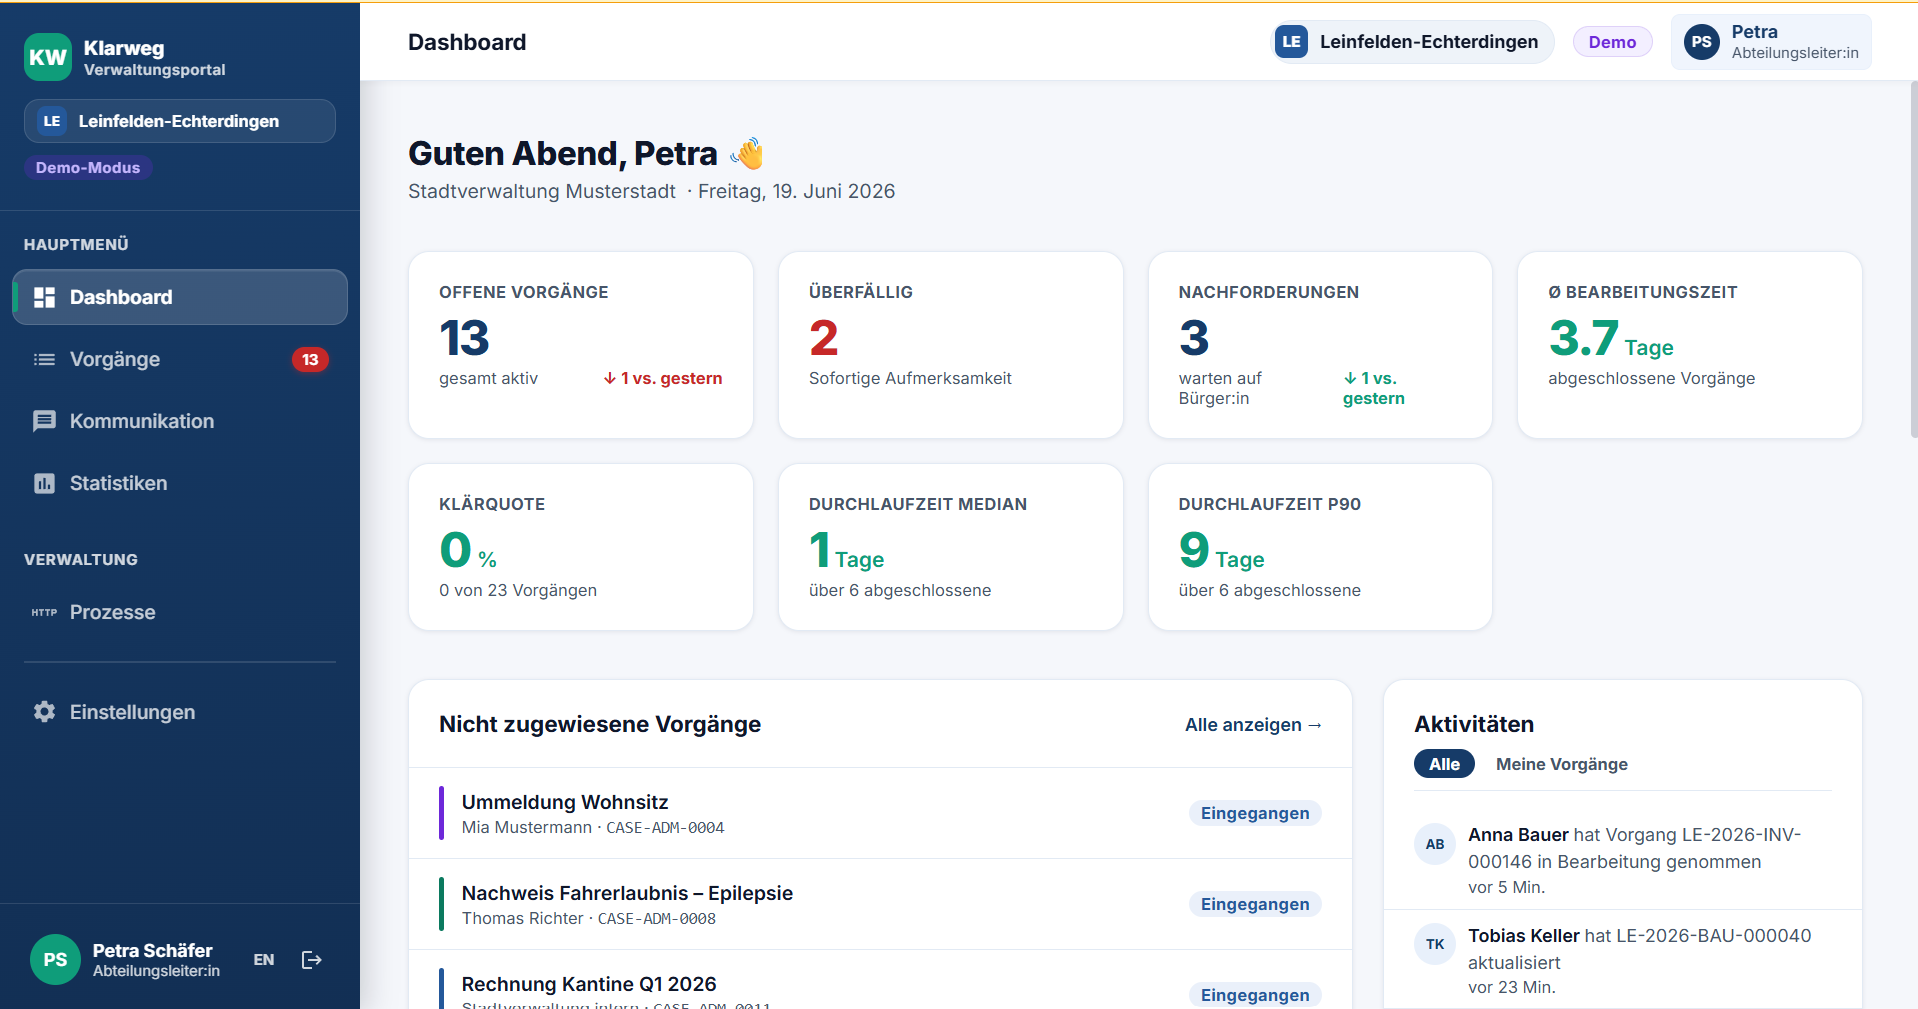The width and height of the screenshot is (1918, 1009).
Task: Select the Alle activities filter
Action: (x=1444, y=764)
